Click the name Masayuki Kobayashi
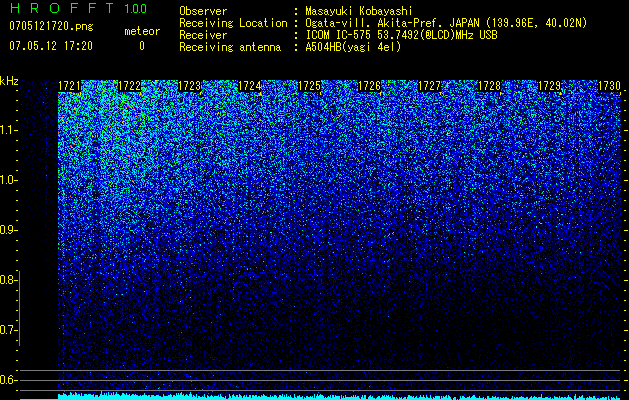Screen dimensions: 629x400 pyautogui.click(x=359, y=11)
